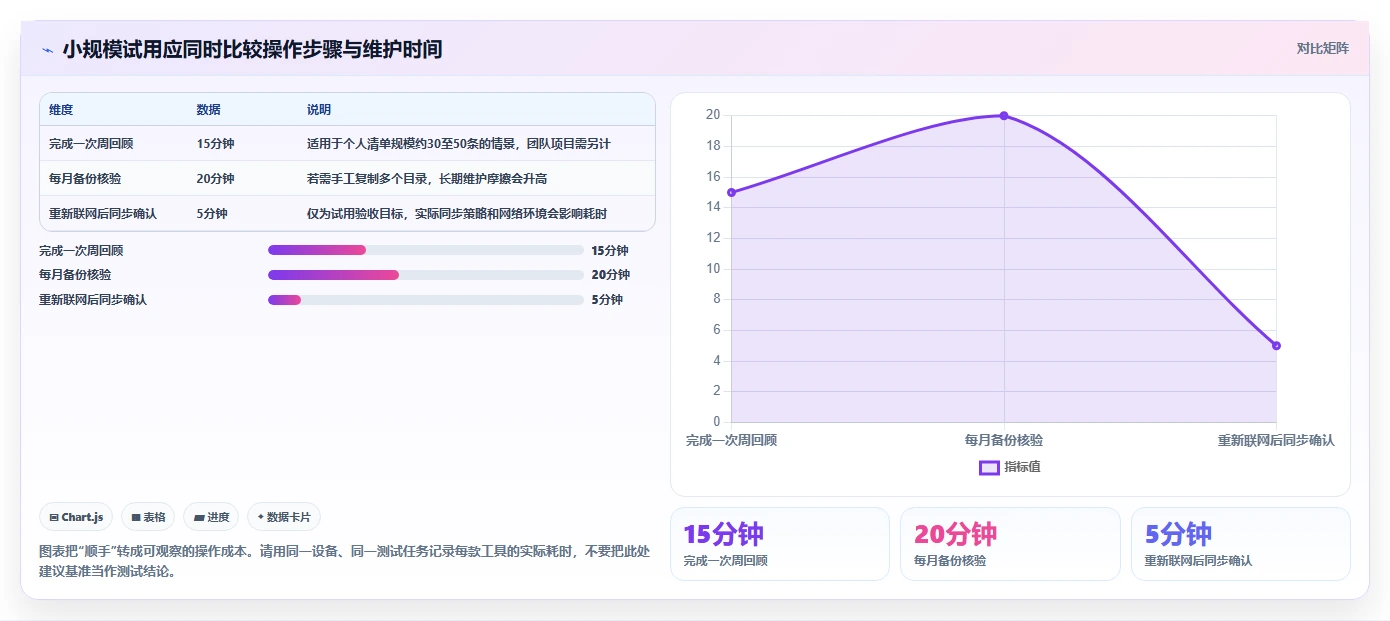Click table cell 15分钟
Image resolution: width=1390 pixels, height=621 pixels.
point(216,144)
